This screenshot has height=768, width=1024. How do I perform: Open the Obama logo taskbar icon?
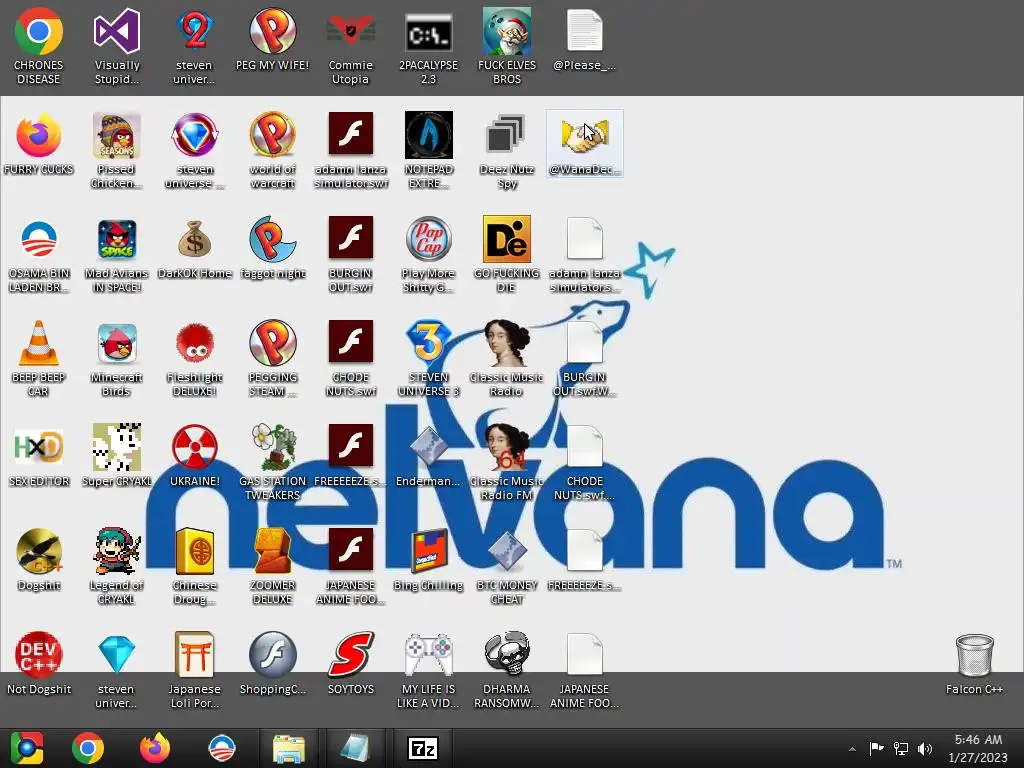click(222, 748)
